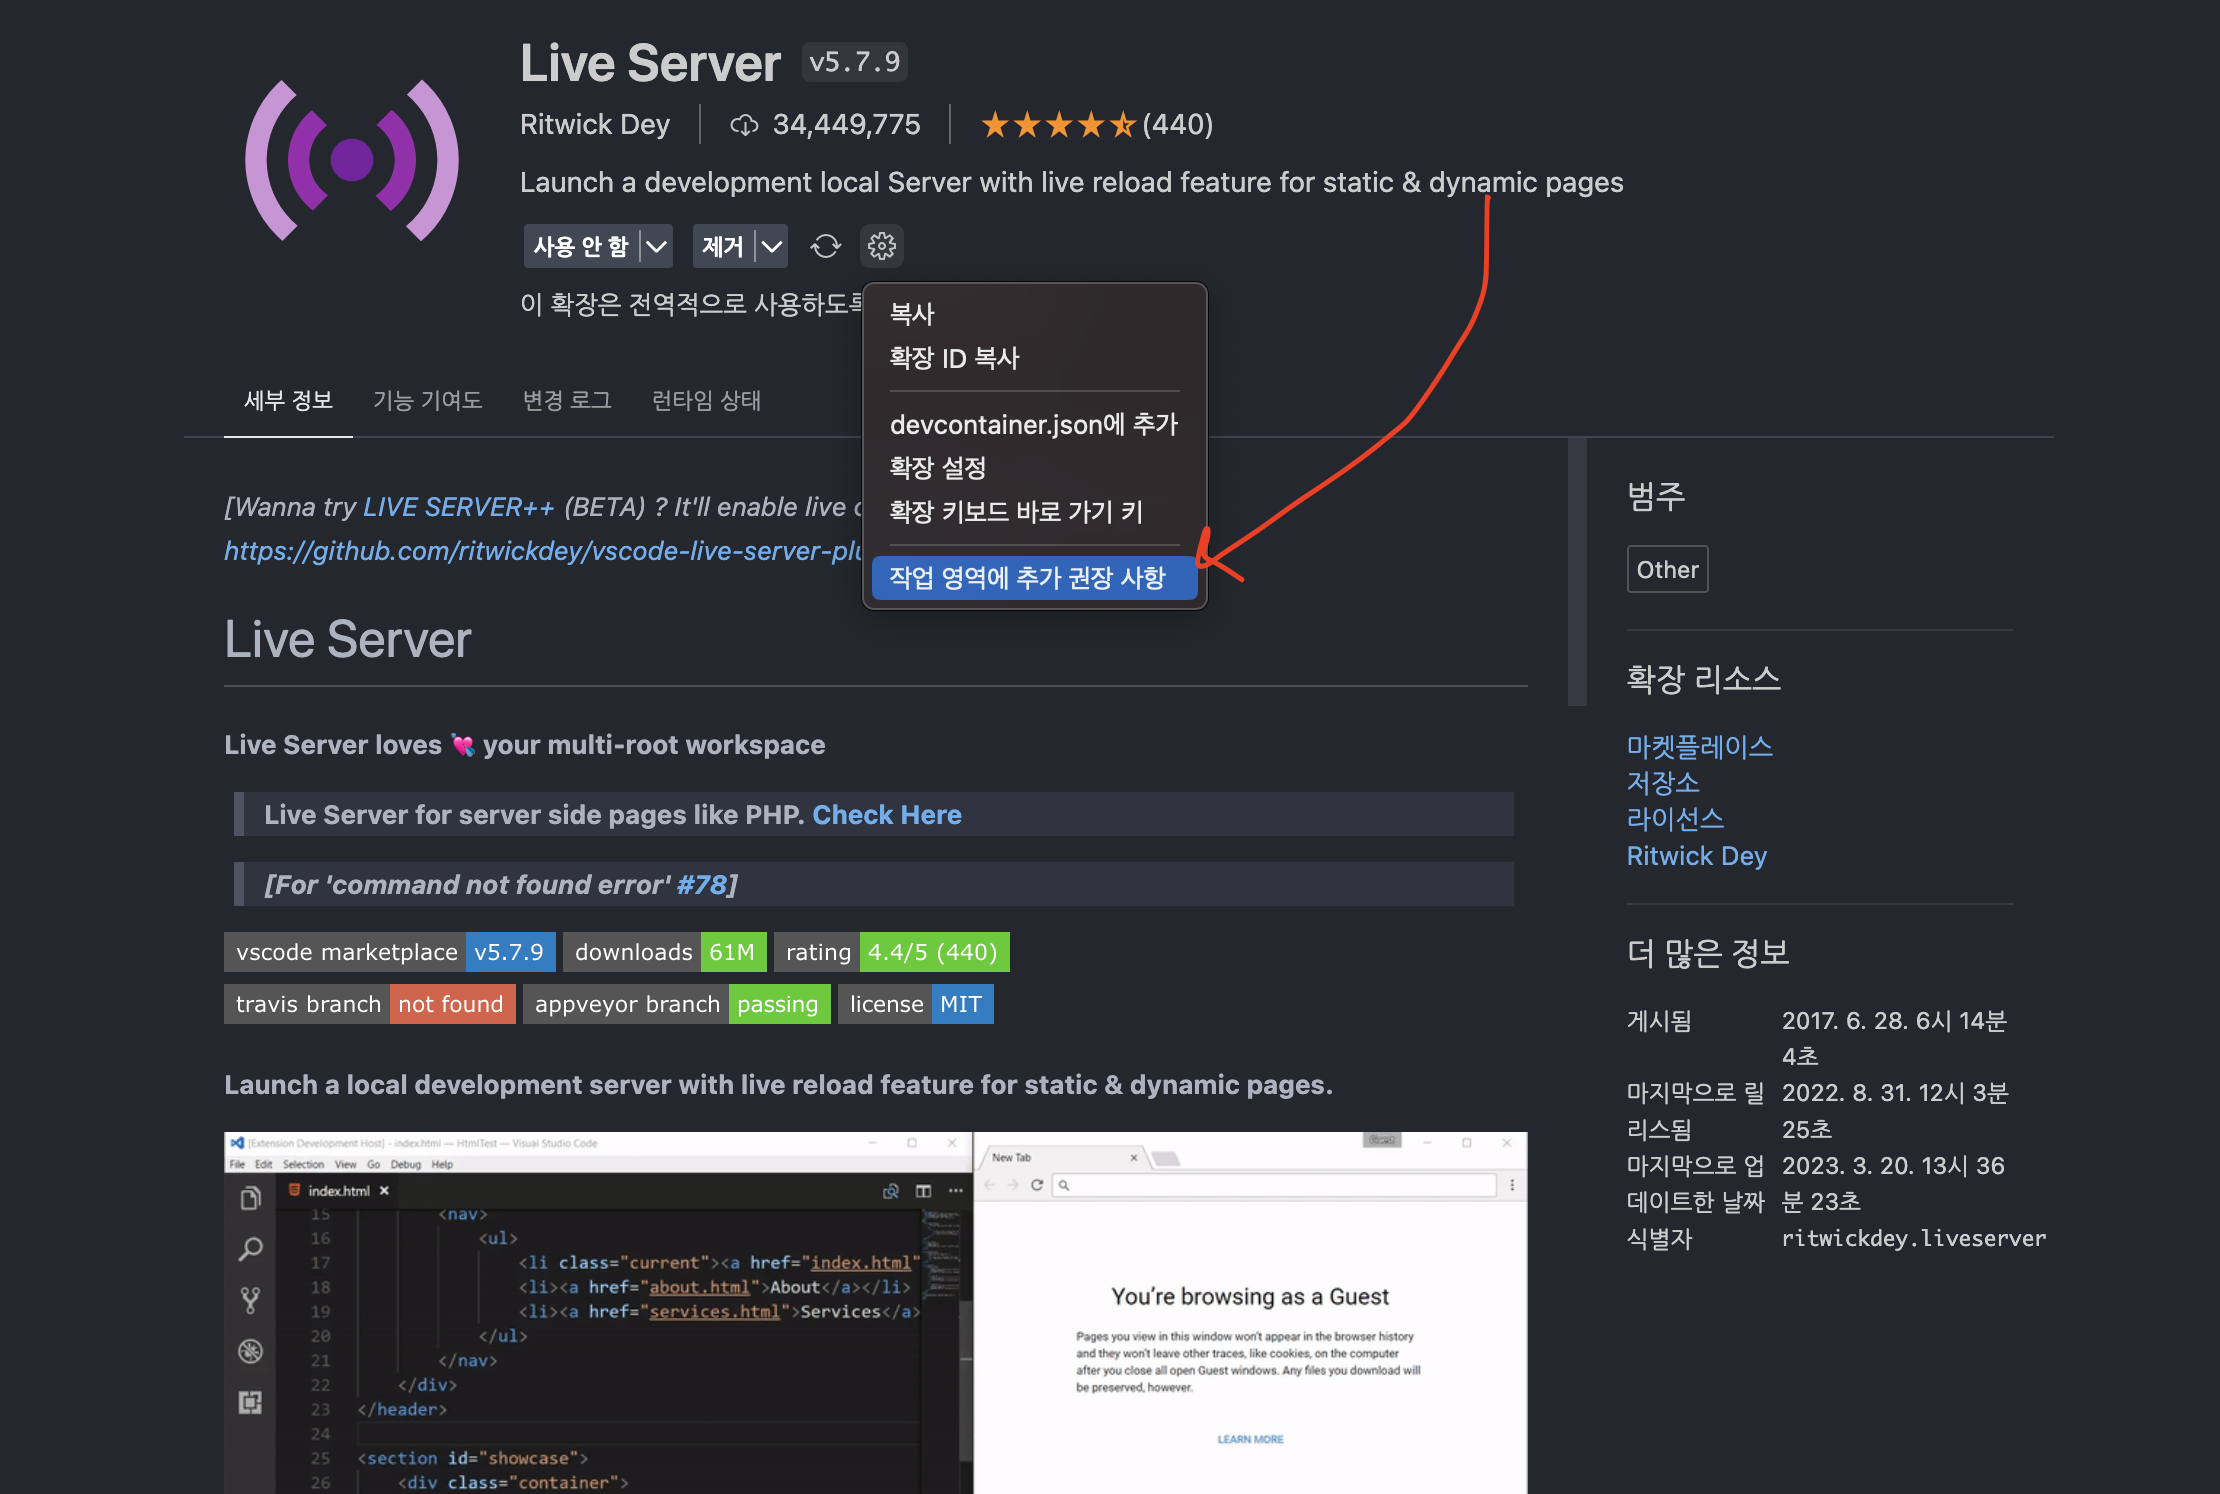2220x1494 pixels.
Task: Click the Live Server demo screenshot
Action: [875, 1312]
